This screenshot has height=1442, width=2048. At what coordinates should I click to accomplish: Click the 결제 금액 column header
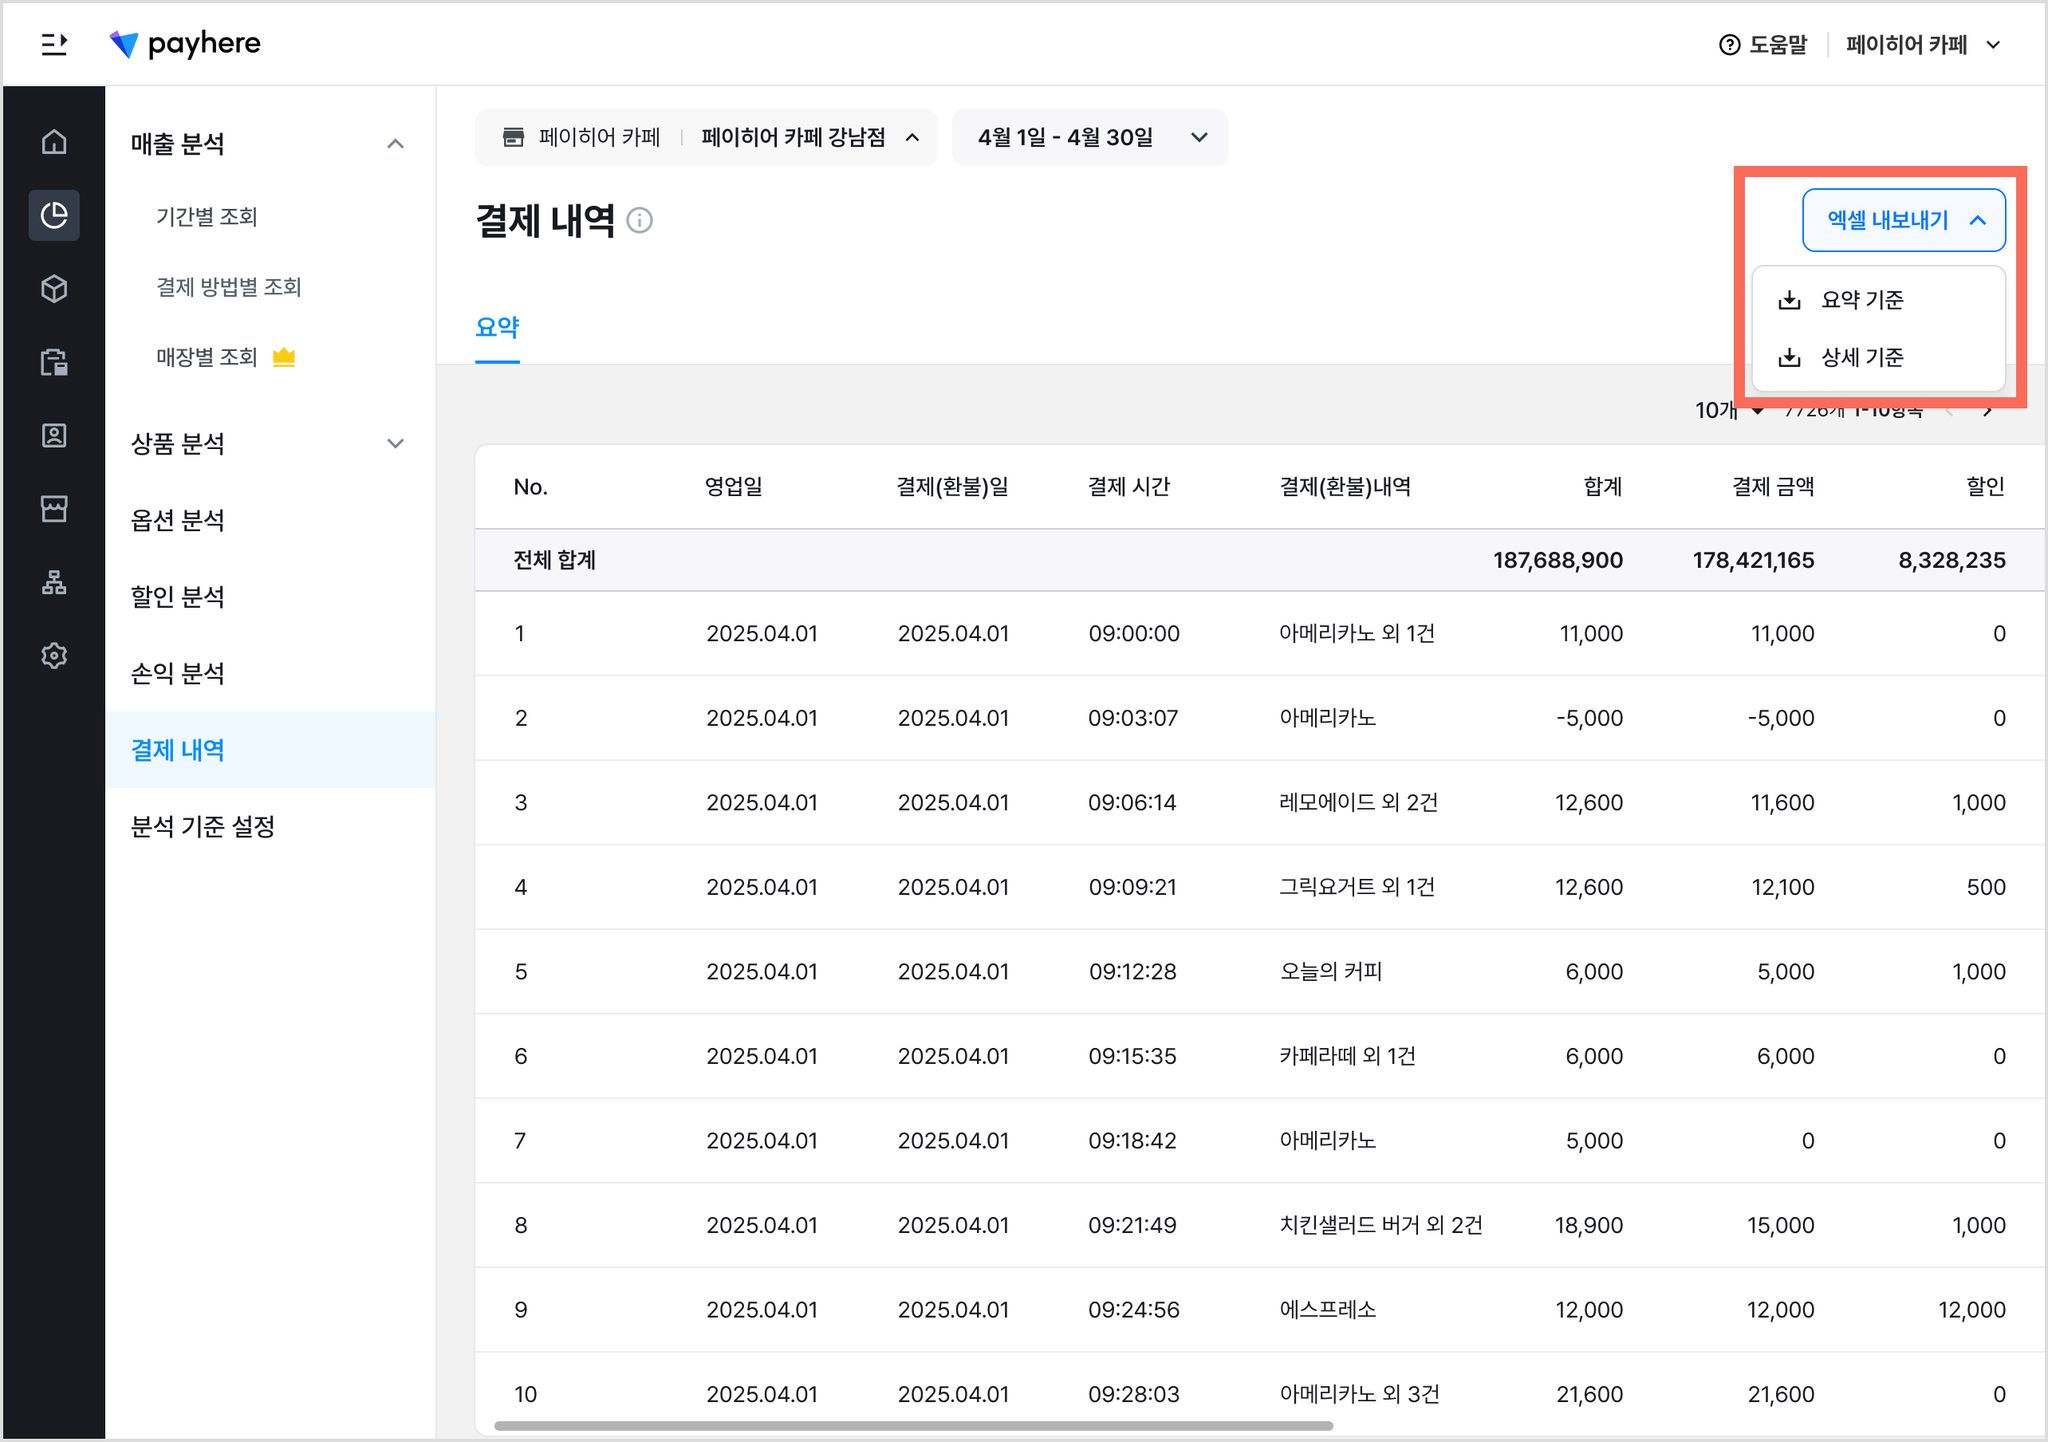1773,487
